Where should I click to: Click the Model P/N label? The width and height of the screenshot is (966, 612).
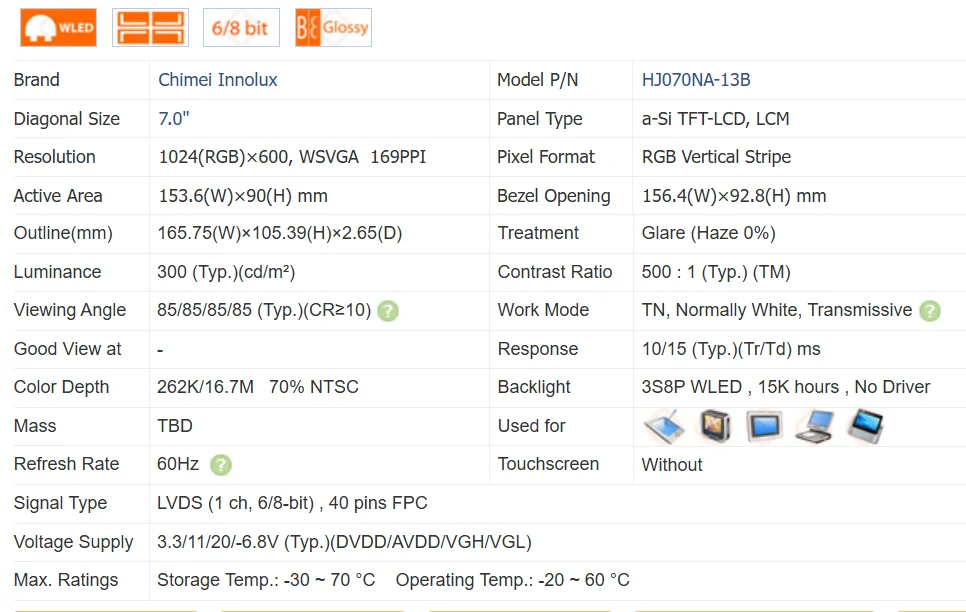[538, 80]
